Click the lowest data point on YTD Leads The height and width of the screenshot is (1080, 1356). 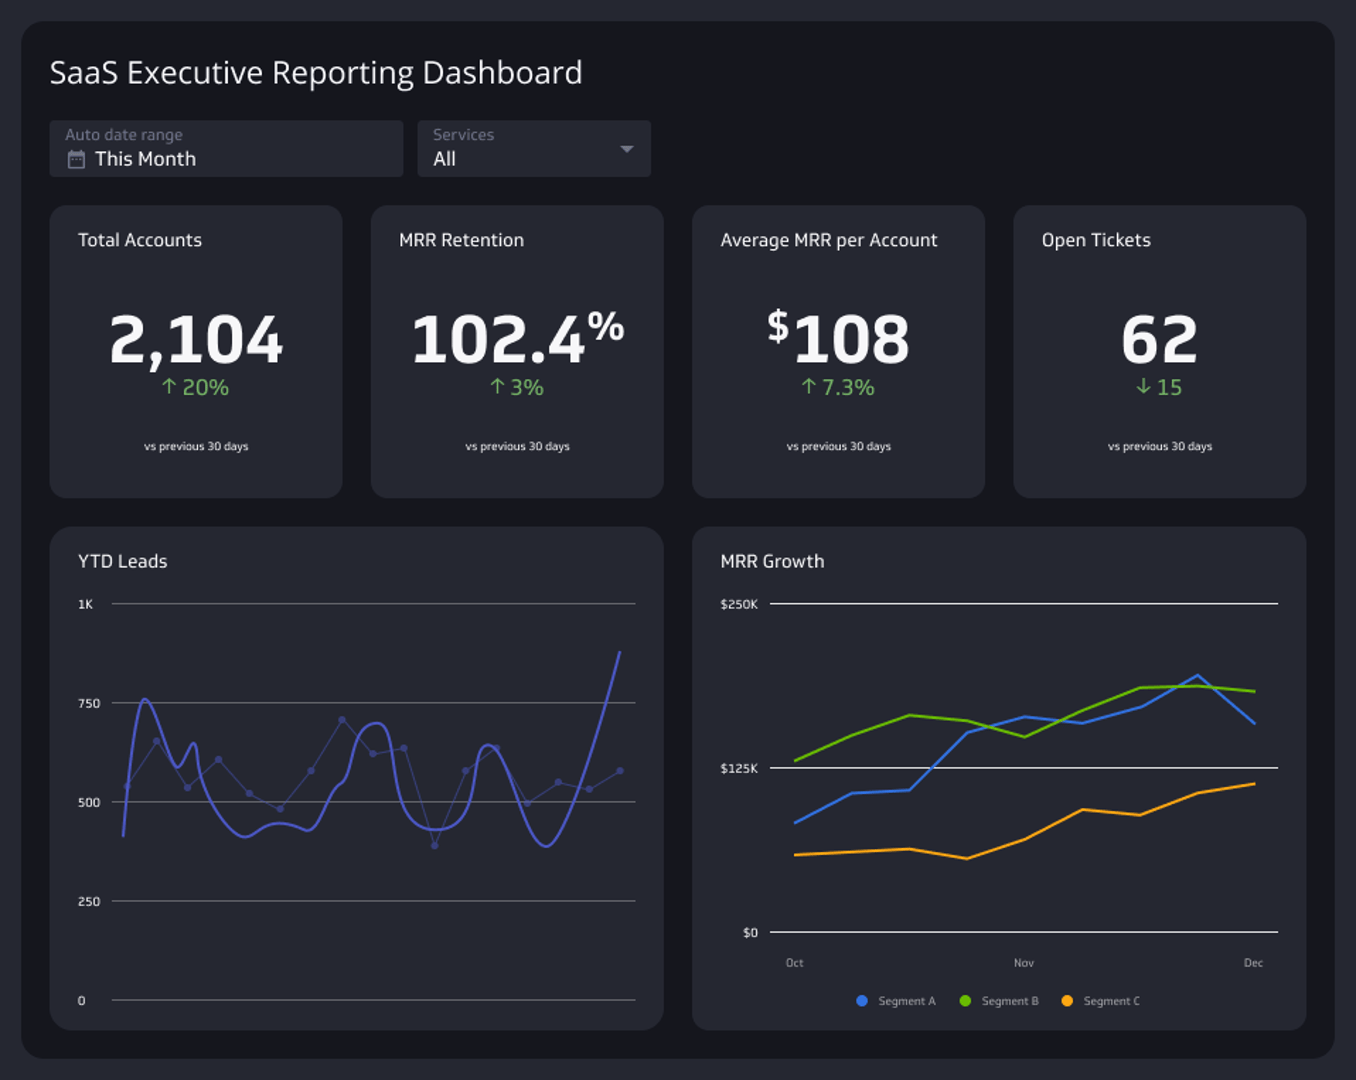pyautogui.click(x=435, y=845)
